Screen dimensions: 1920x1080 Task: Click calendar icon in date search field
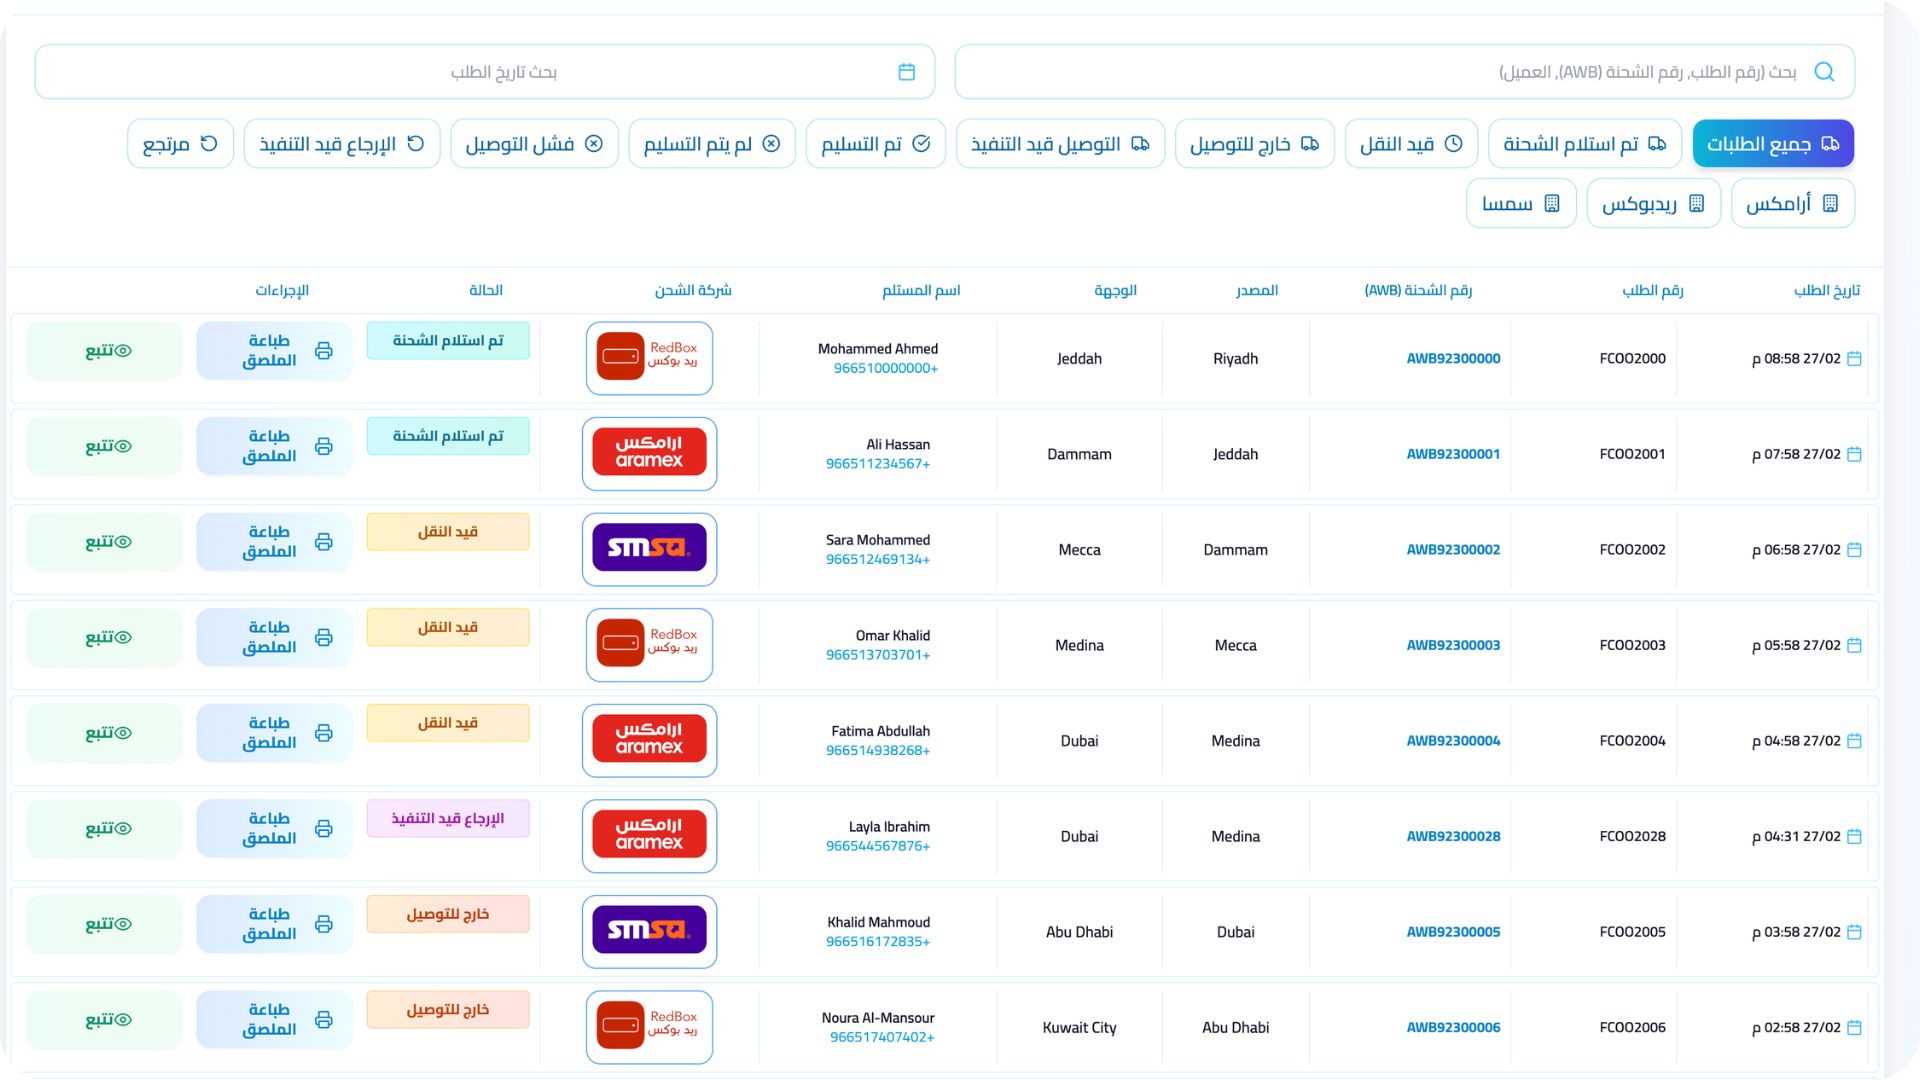907,72
